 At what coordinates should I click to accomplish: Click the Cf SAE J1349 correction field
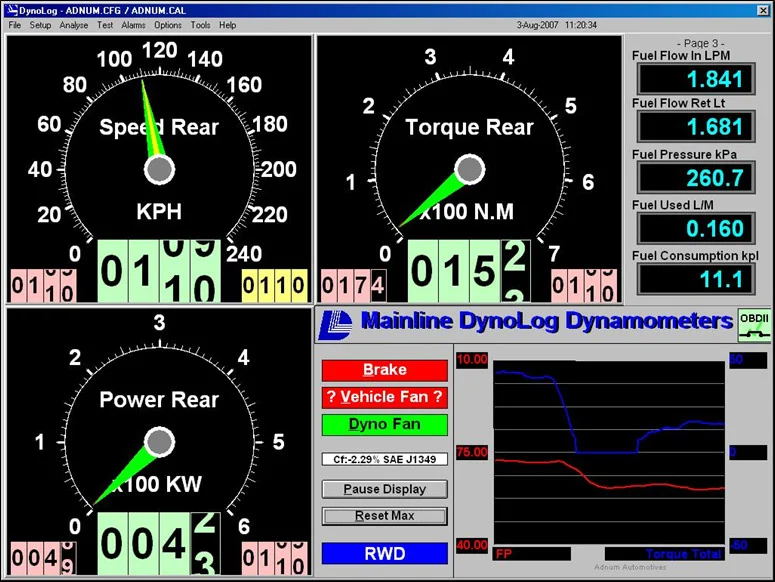385,459
